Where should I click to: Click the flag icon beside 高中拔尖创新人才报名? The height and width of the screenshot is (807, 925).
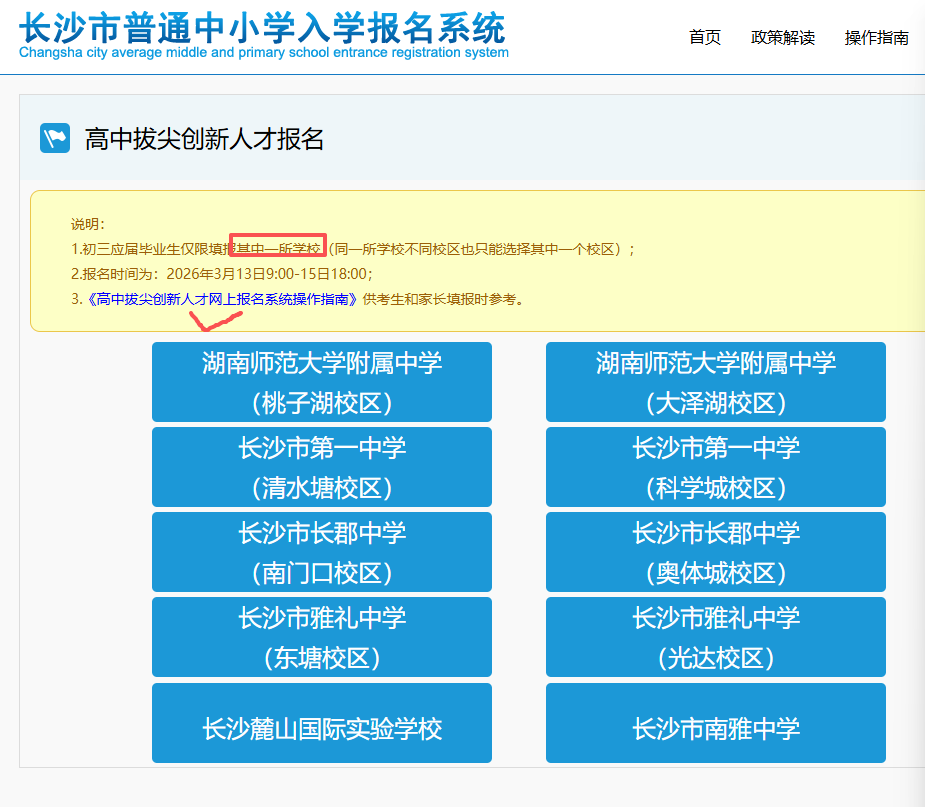pyautogui.click(x=55, y=138)
